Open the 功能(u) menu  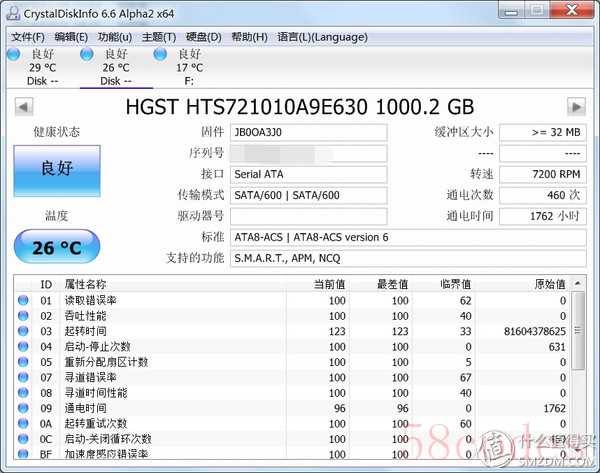click(114, 37)
